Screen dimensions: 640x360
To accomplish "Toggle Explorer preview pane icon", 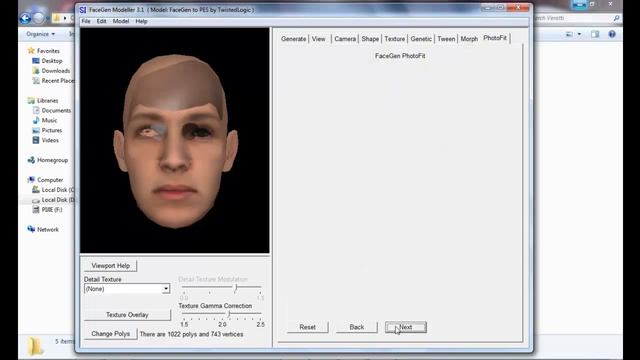I will [x=595, y=34].
